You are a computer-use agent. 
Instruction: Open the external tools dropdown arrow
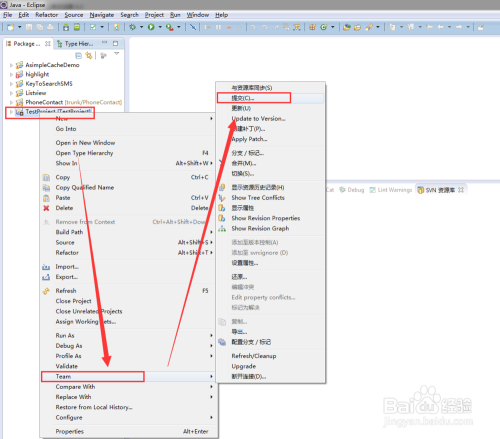coord(179,27)
